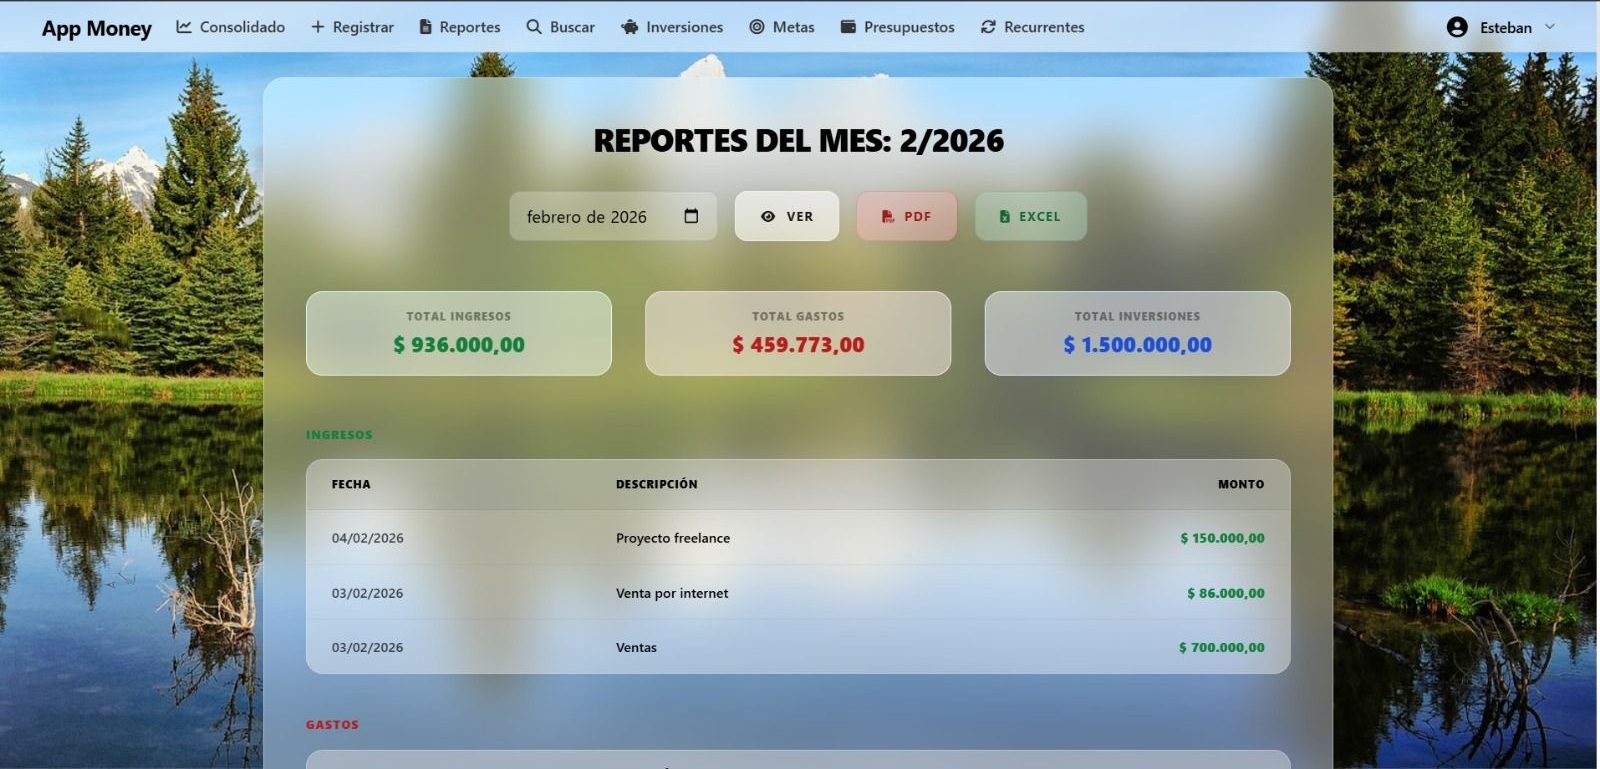Download the report as EXCEL

(1030, 216)
